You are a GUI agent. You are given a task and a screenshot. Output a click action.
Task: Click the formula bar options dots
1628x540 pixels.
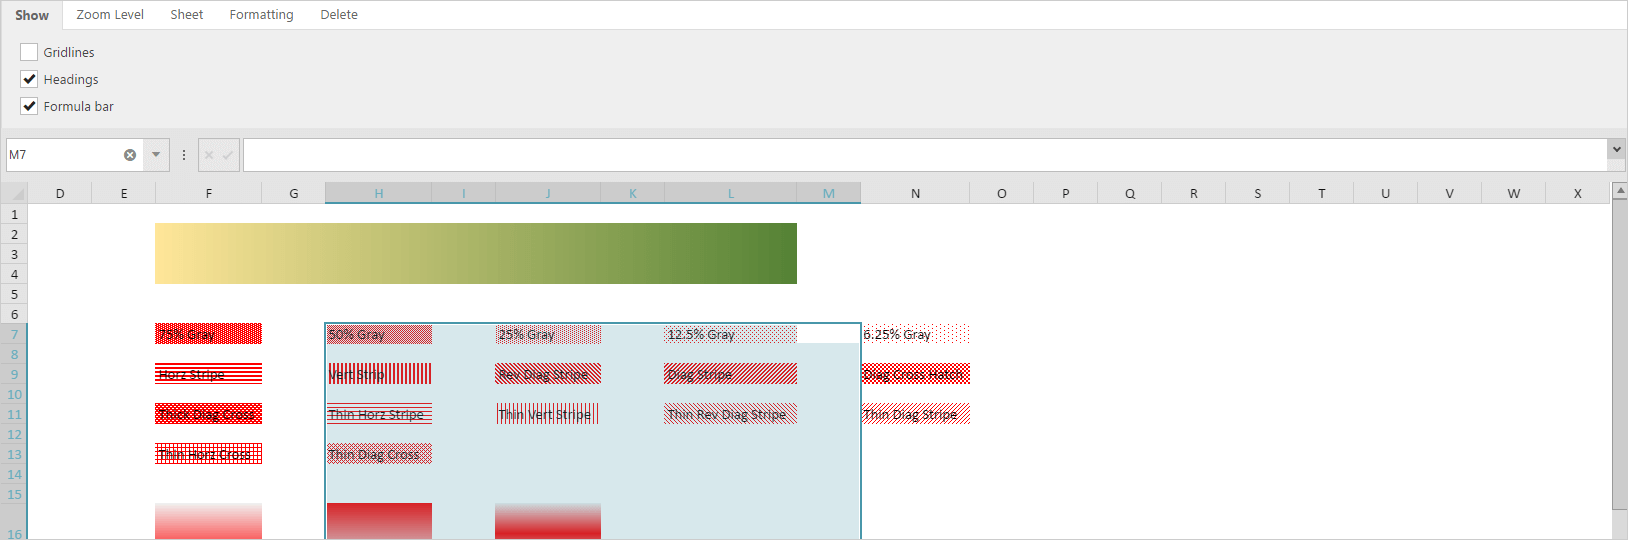[184, 155]
